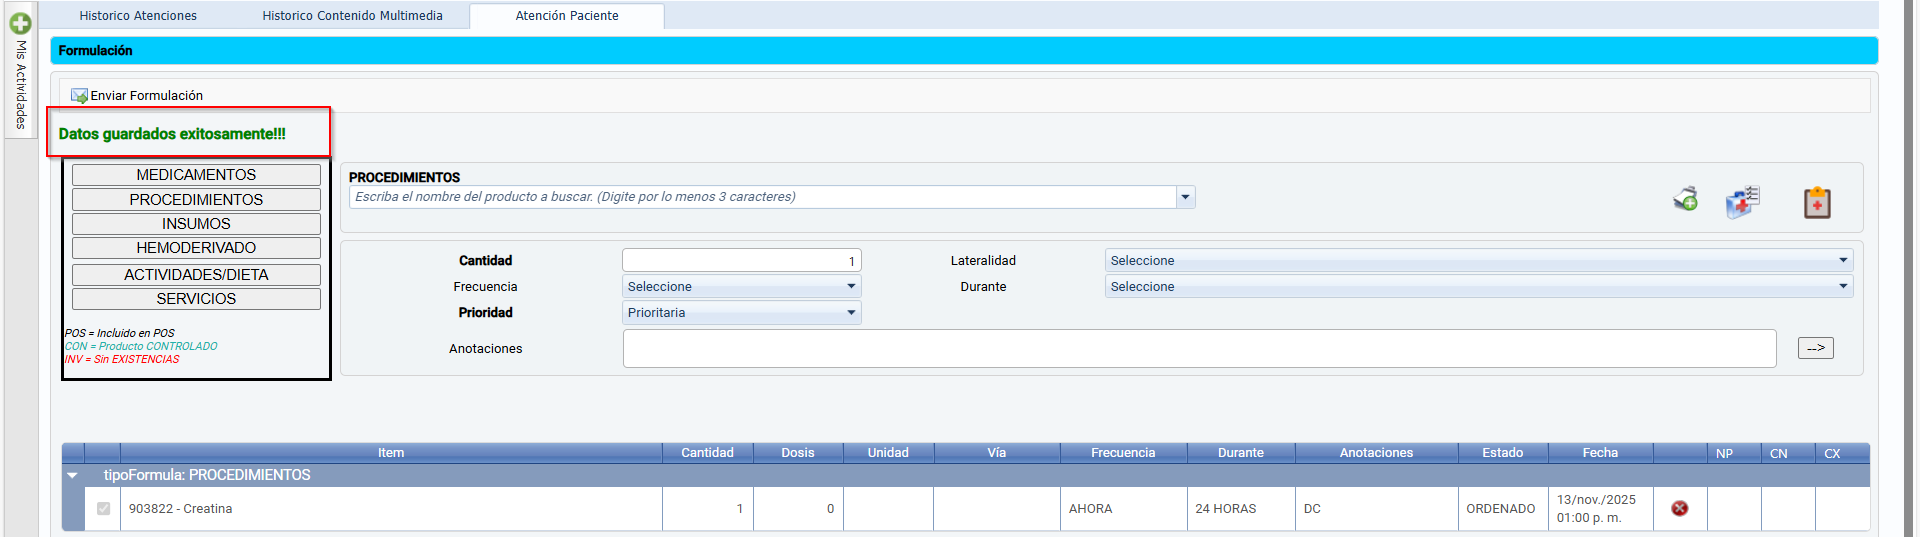Image resolution: width=1920 pixels, height=537 pixels.
Task: Toggle the checkbox for 903822 - Creatina
Action: tap(103, 508)
